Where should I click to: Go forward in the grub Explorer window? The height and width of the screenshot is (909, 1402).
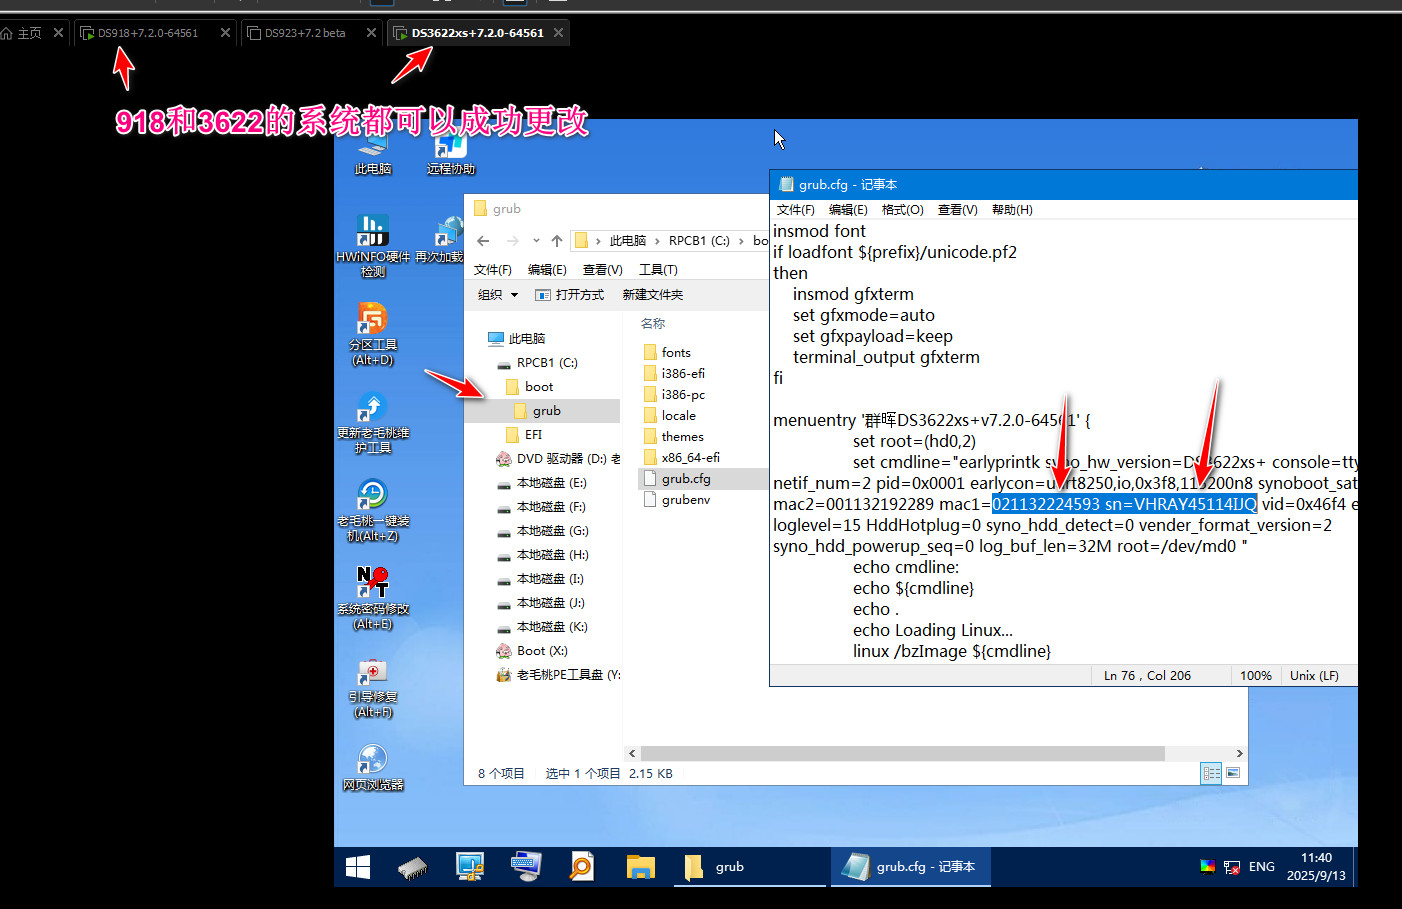point(512,241)
